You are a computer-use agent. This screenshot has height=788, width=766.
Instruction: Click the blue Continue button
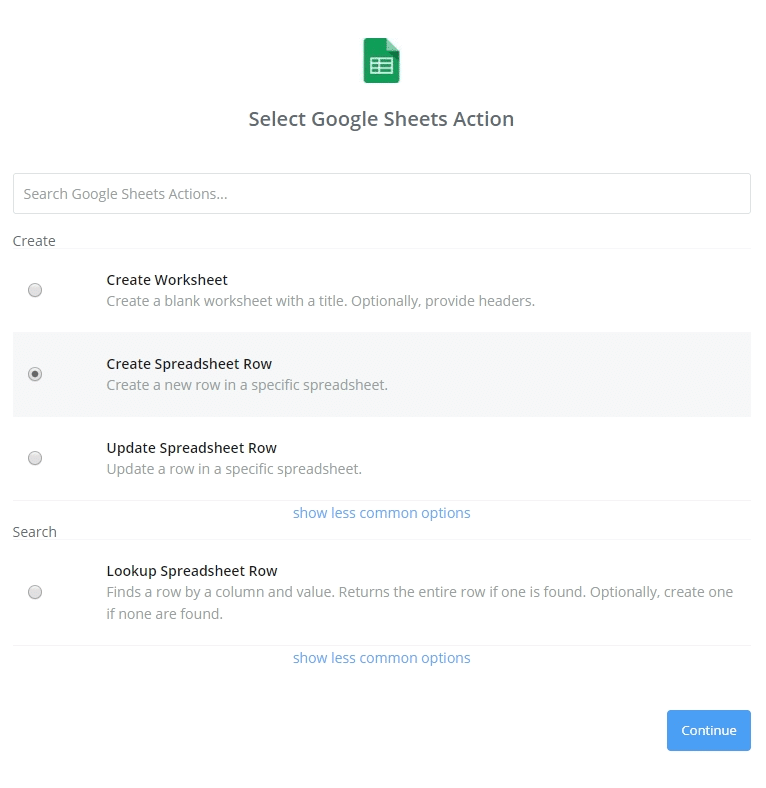pyautogui.click(x=709, y=730)
